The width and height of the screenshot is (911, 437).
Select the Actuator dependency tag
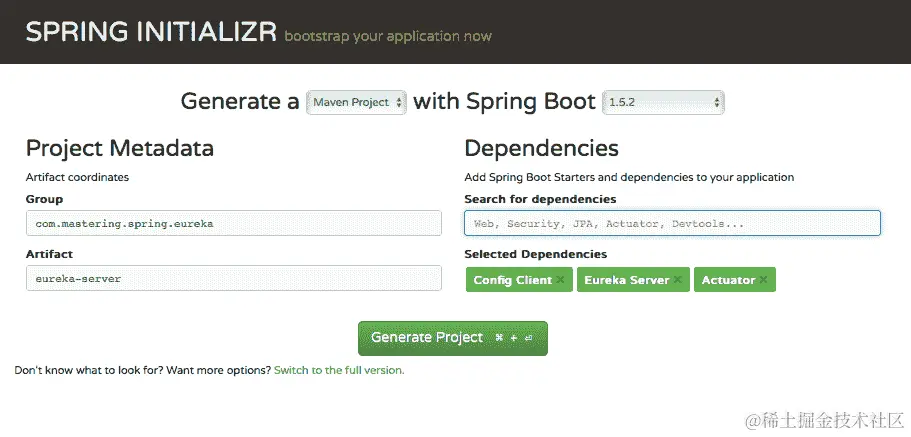[x=734, y=280]
